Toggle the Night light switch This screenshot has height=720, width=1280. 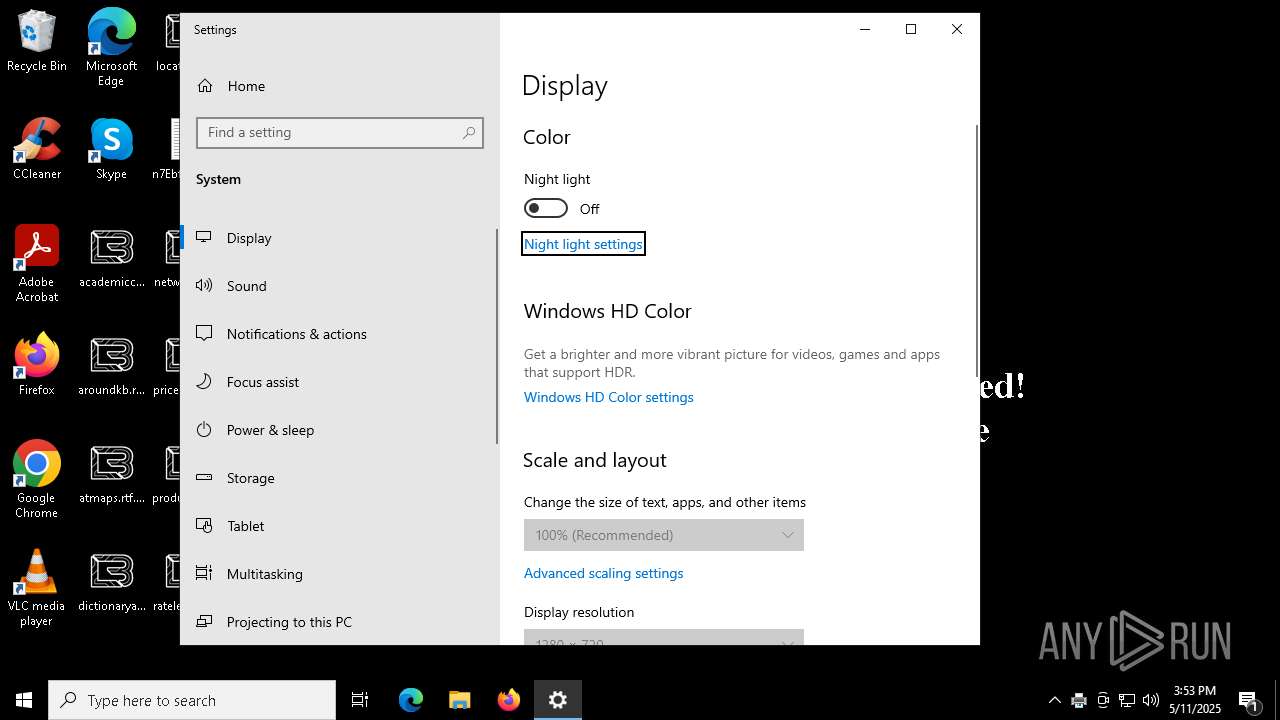[546, 208]
